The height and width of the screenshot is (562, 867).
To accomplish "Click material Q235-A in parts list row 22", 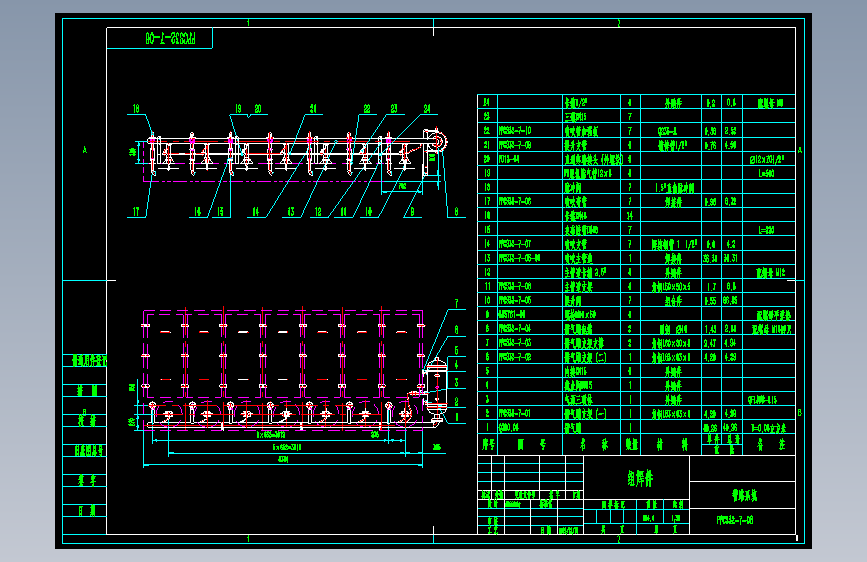I will click(x=667, y=131).
